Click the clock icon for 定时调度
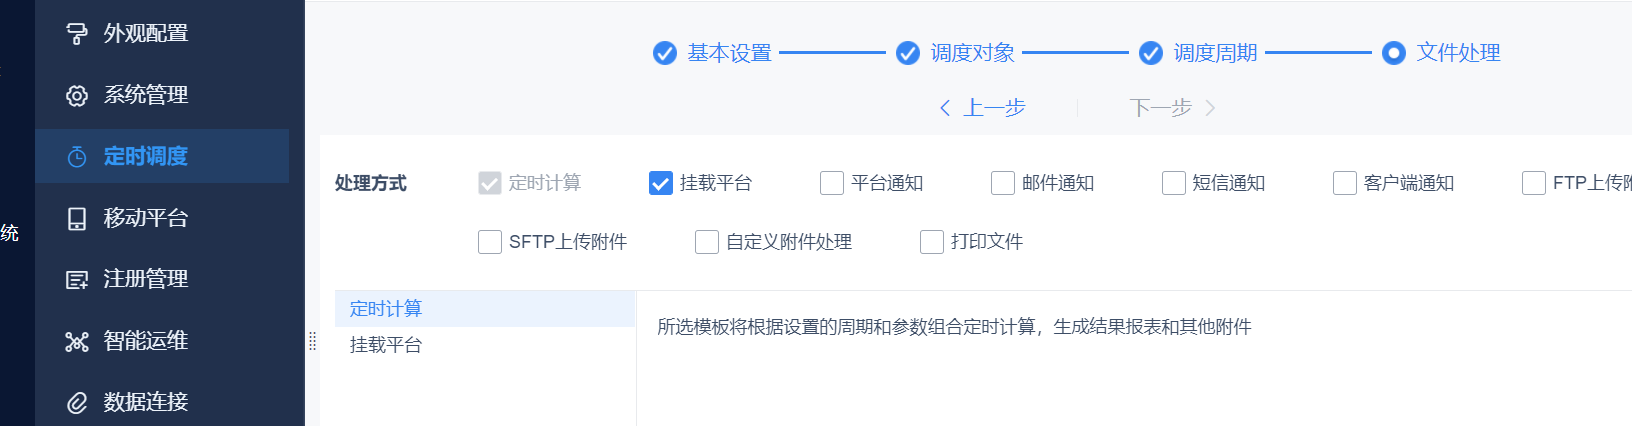This screenshot has height=426, width=1632. (x=77, y=157)
